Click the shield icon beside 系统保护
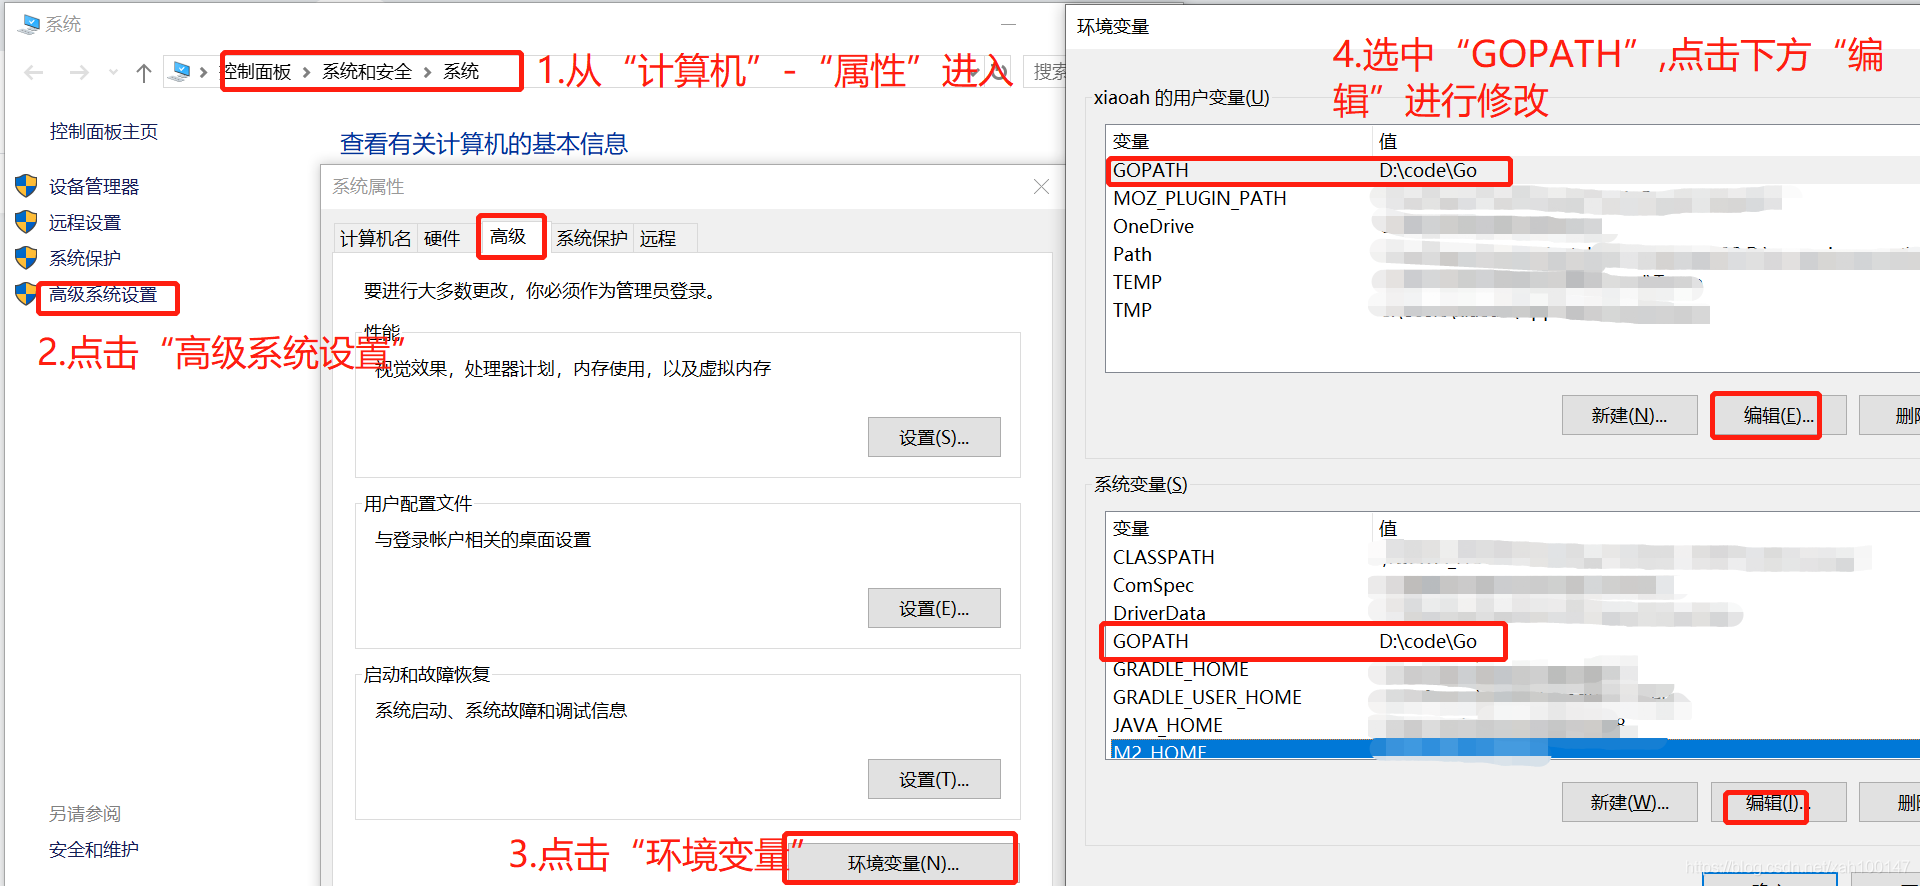The image size is (1920, 886). click(x=26, y=258)
